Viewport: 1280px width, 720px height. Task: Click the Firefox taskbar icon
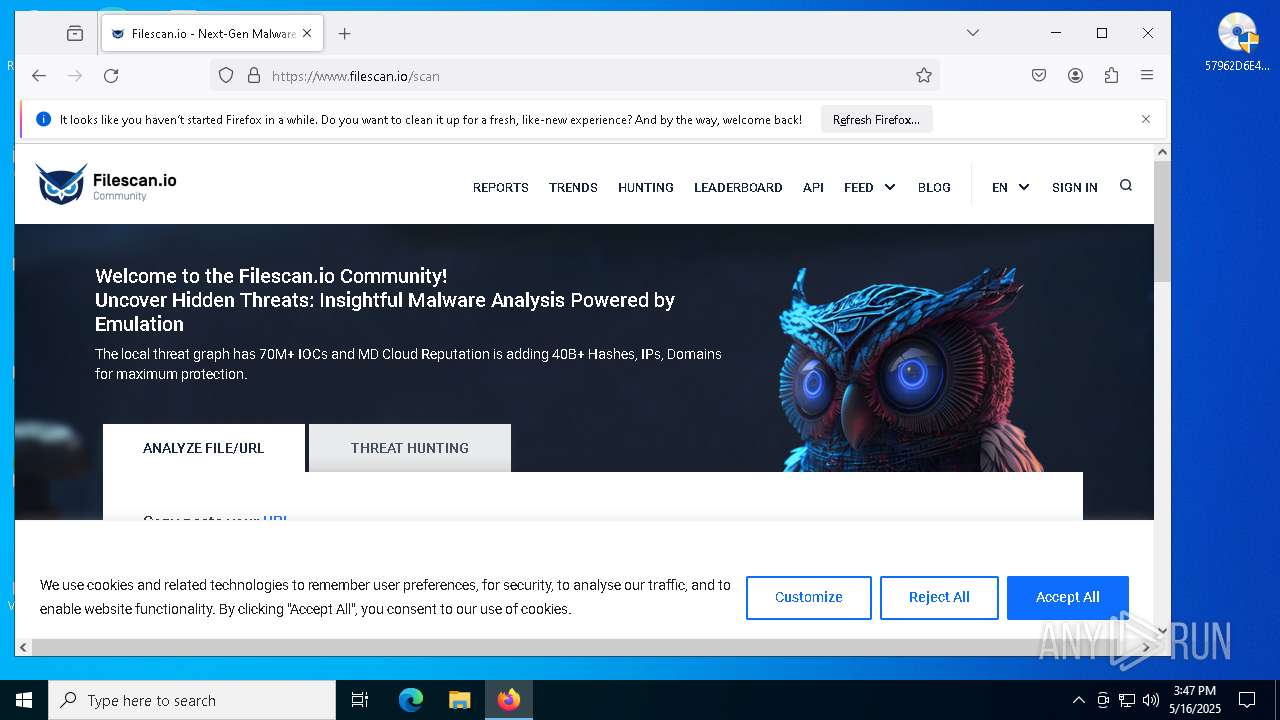pyautogui.click(x=509, y=700)
